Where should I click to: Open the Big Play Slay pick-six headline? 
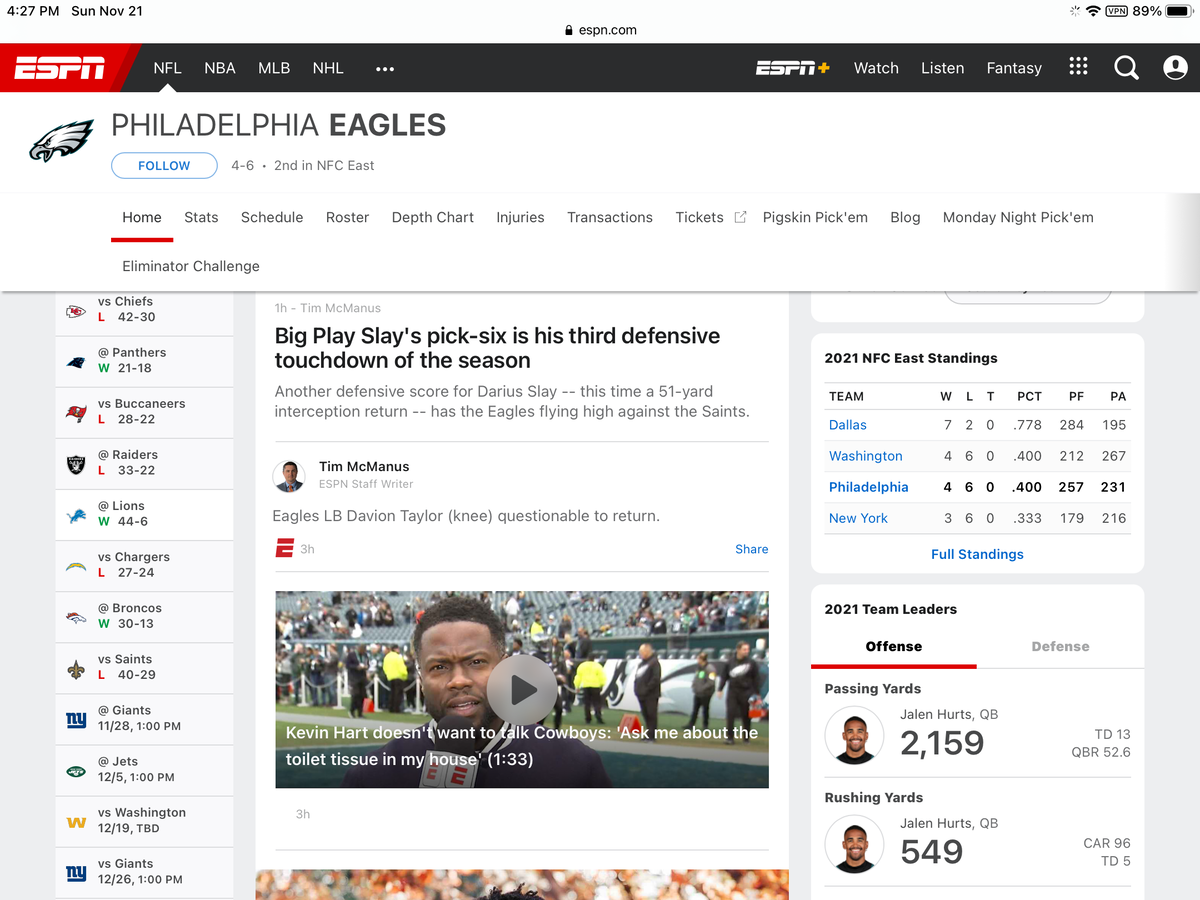(x=497, y=348)
